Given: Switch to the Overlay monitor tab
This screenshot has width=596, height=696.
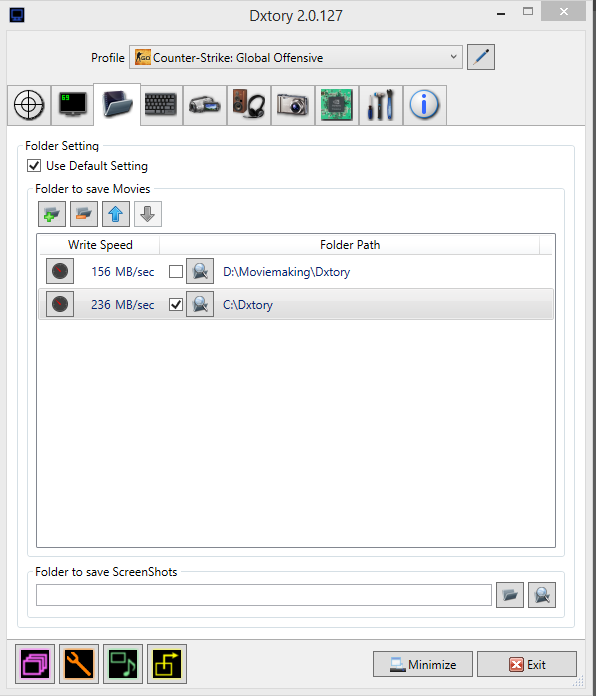Looking at the screenshot, I should point(73,105).
